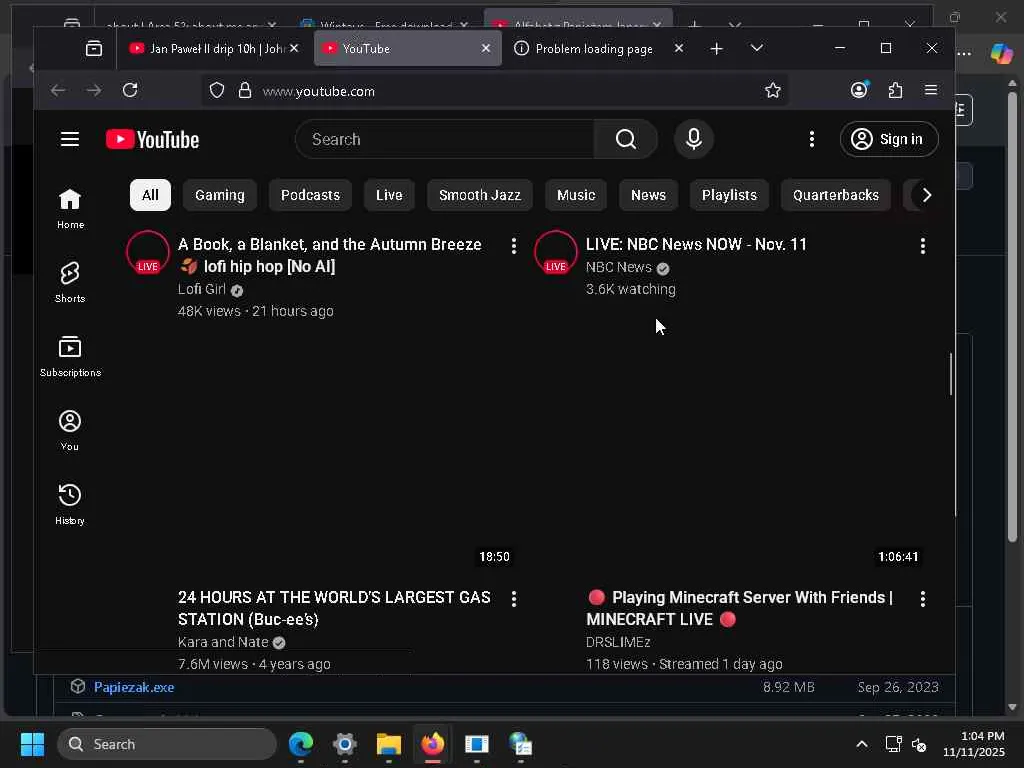Screen dimensions: 1024x768
Task: Click the Windows taskbar Search box
Action: [167, 744]
